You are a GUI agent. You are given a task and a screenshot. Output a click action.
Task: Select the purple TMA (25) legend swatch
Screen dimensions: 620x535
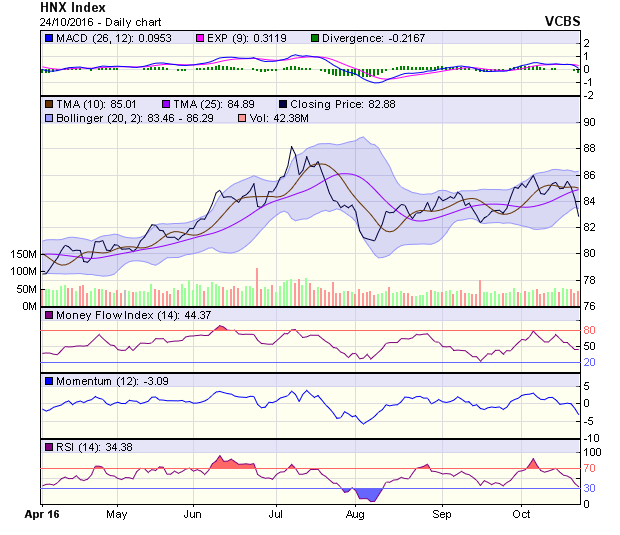pos(167,103)
